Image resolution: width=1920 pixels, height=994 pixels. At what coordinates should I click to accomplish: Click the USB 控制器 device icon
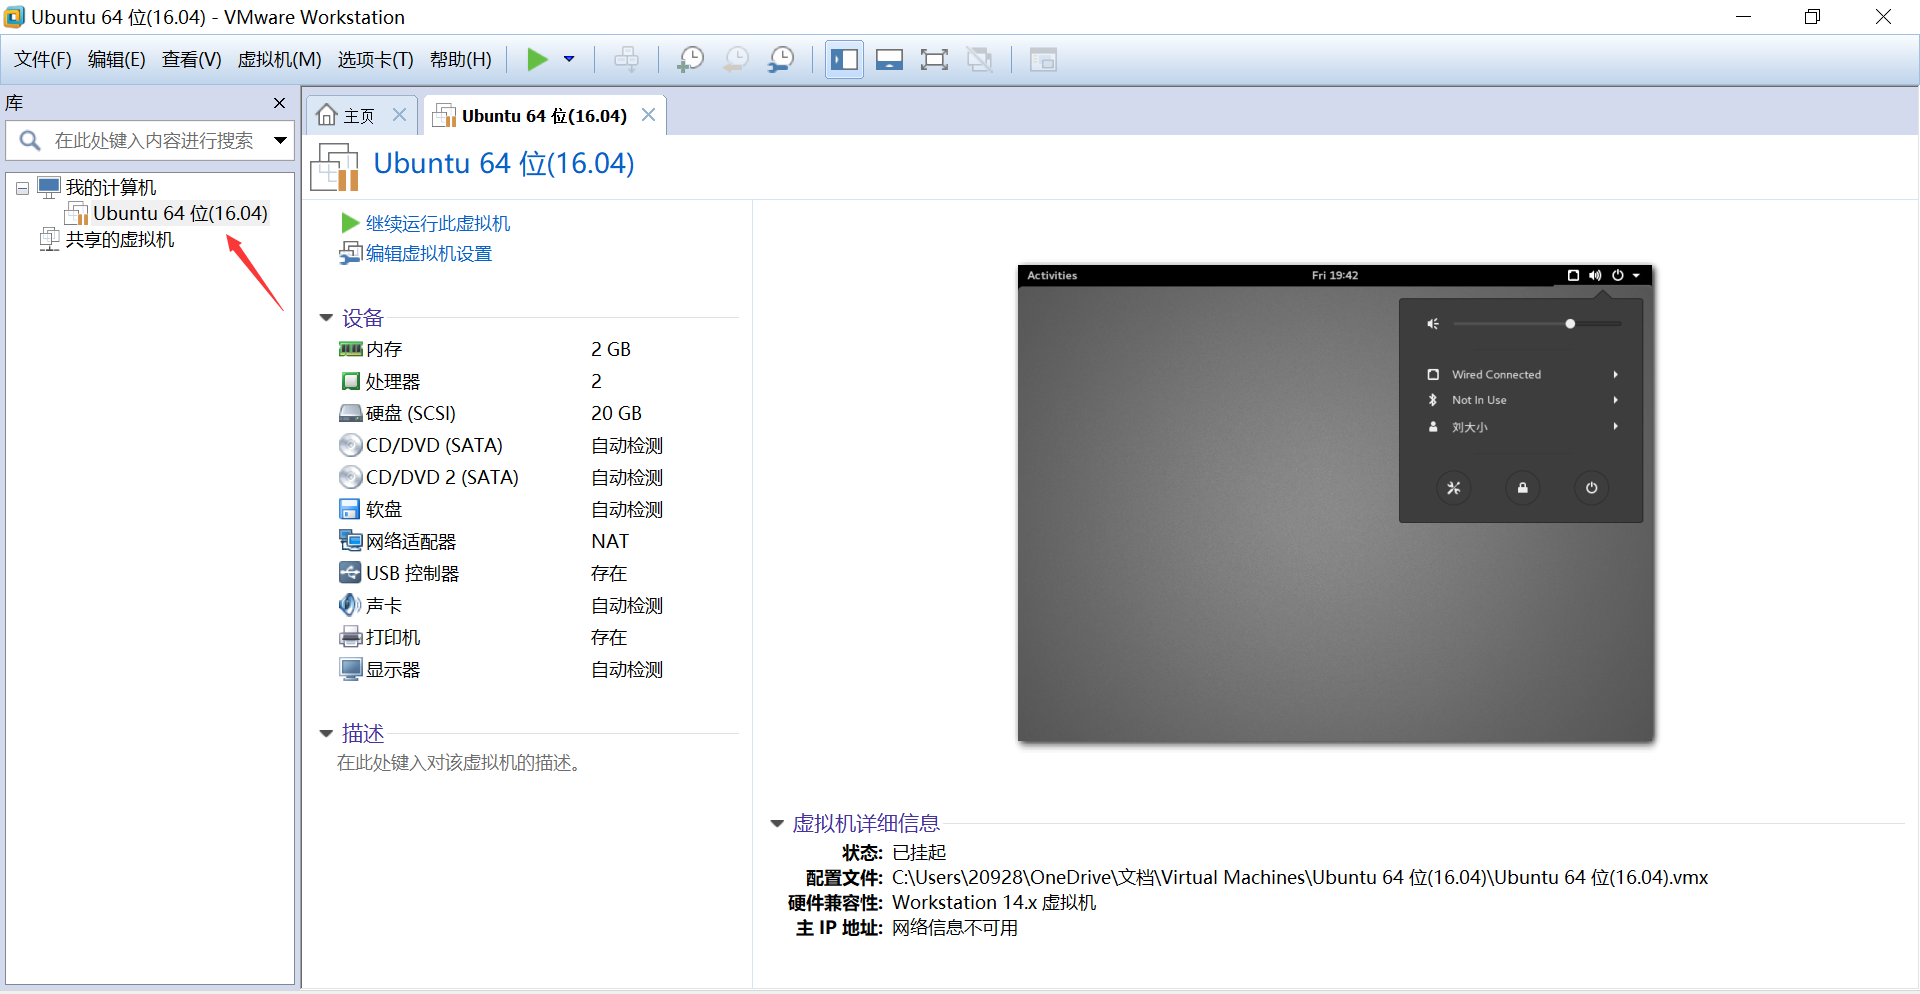350,573
